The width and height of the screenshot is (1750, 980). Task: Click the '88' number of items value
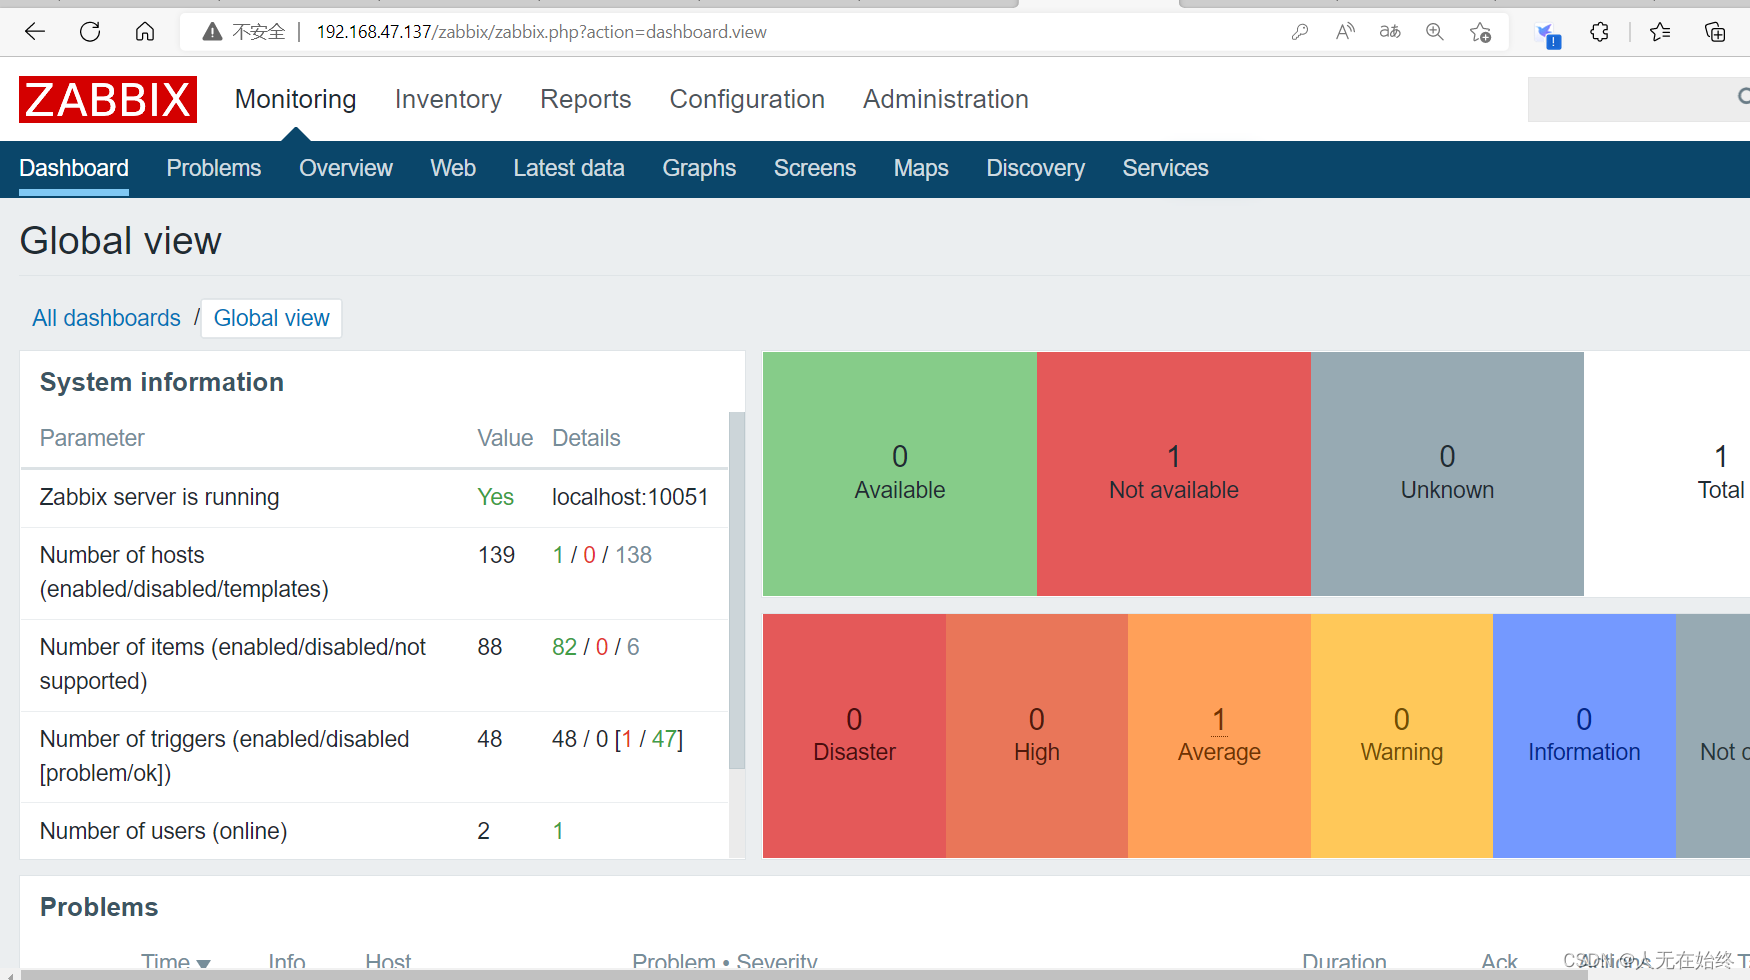tap(490, 647)
